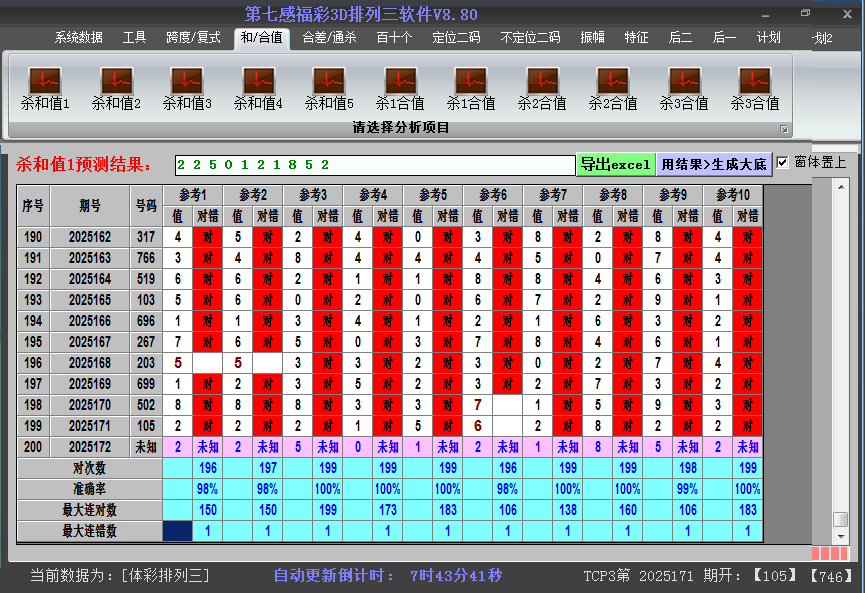
Task: Select the 杀和值3 analysis icon
Action: 187,88
